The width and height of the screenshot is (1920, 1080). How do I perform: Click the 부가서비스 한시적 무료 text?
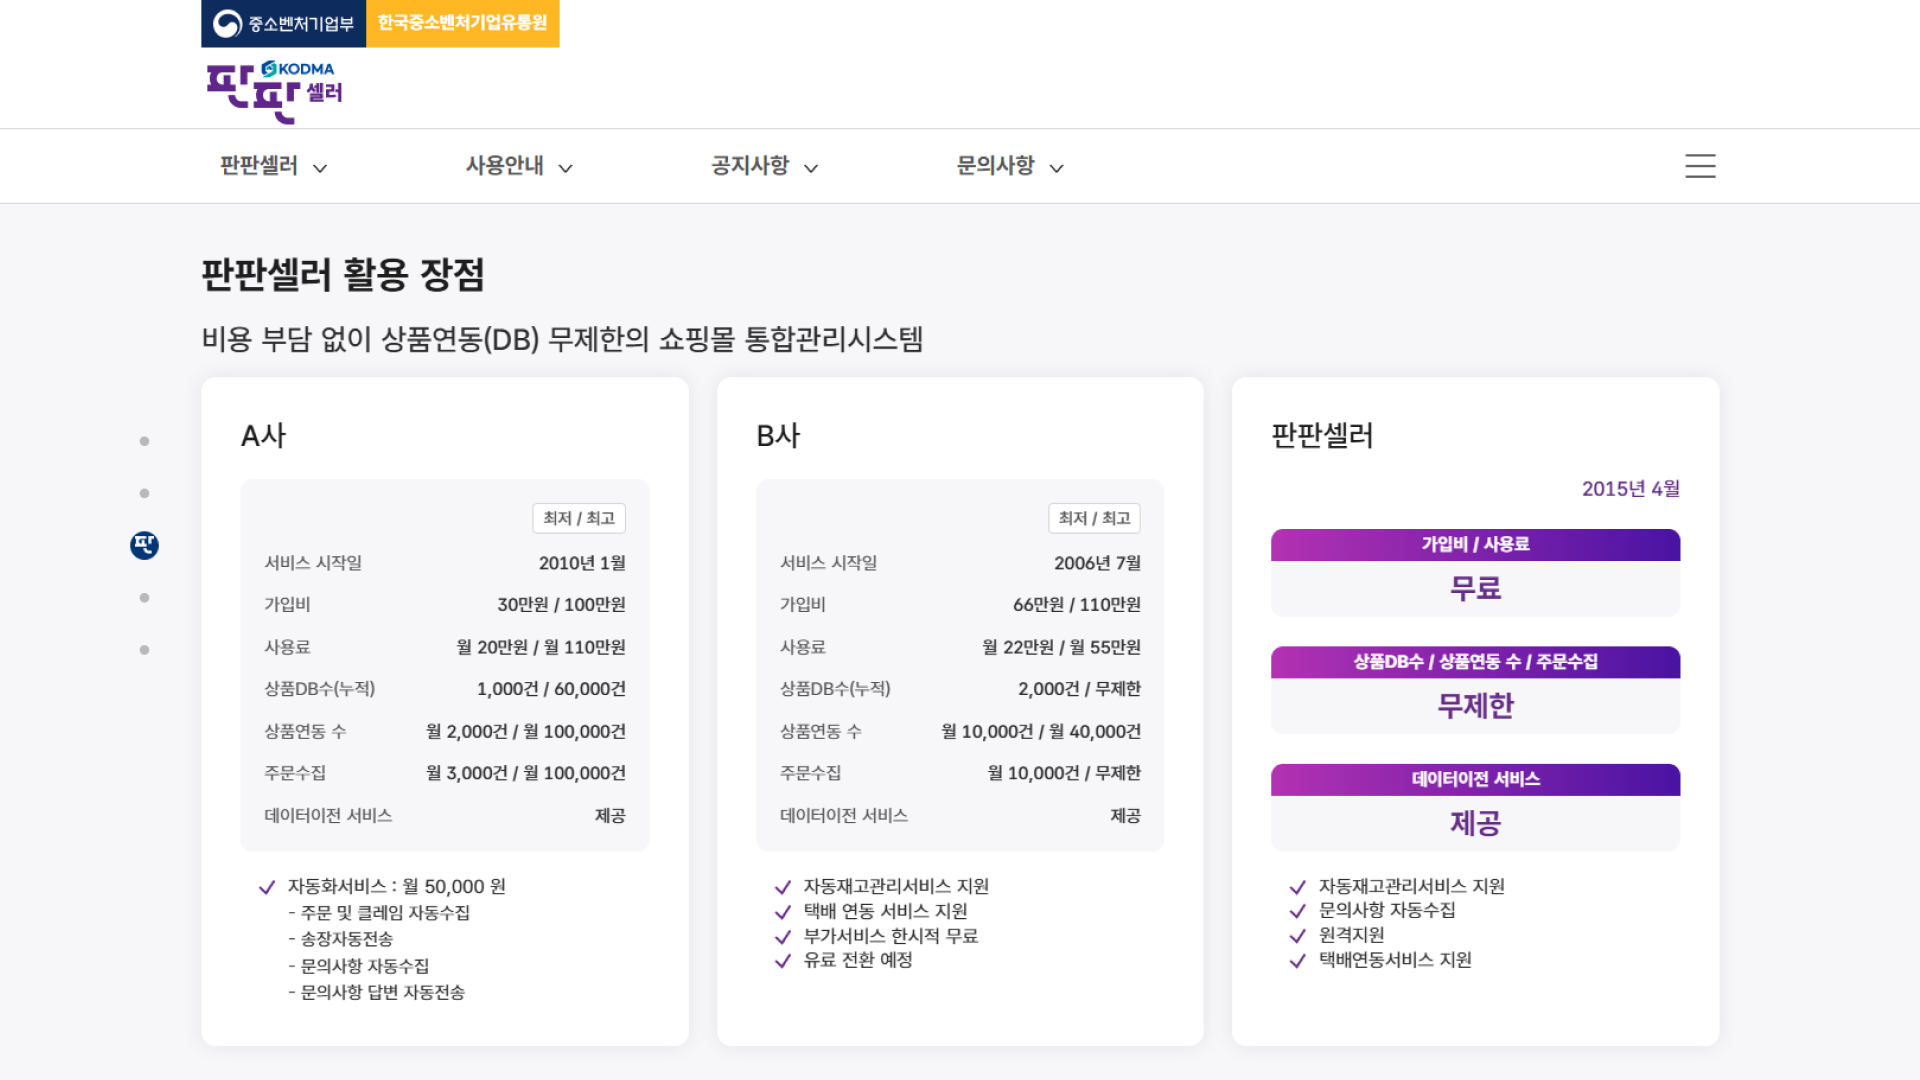click(891, 937)
